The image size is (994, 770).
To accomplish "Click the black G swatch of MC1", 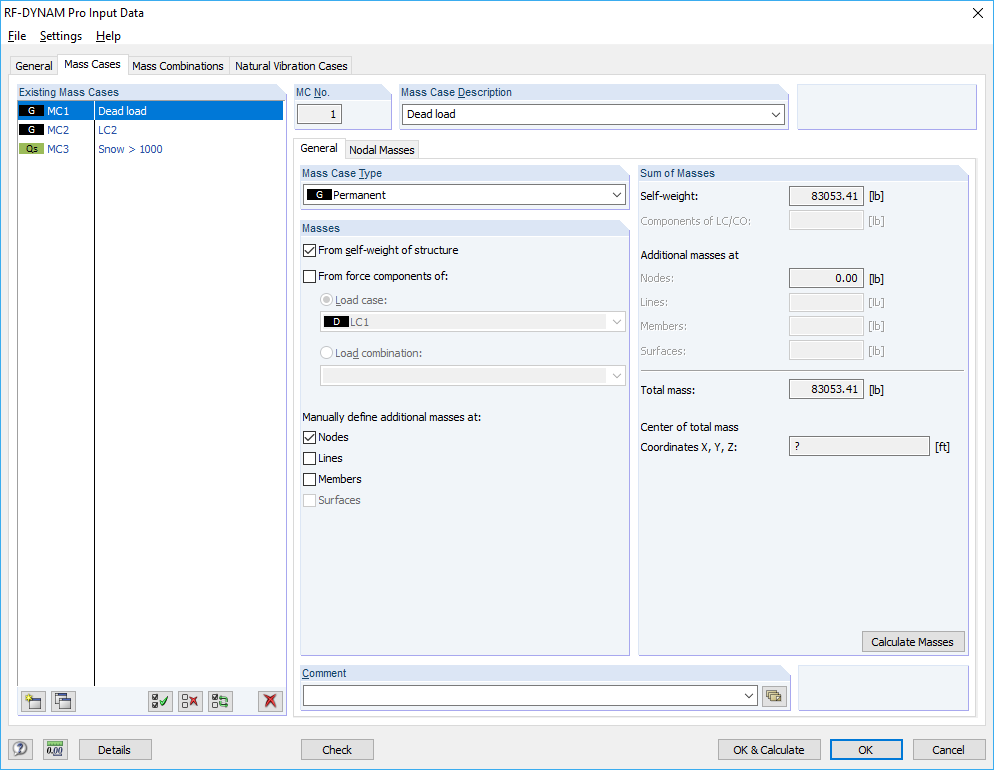I will pyautogui.click(x=31, y=111).
